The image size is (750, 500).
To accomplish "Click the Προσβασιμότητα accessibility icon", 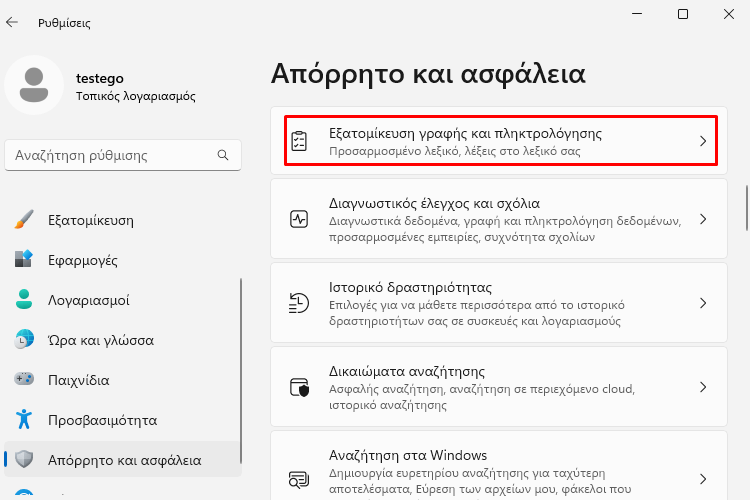I will pos(24,419).
